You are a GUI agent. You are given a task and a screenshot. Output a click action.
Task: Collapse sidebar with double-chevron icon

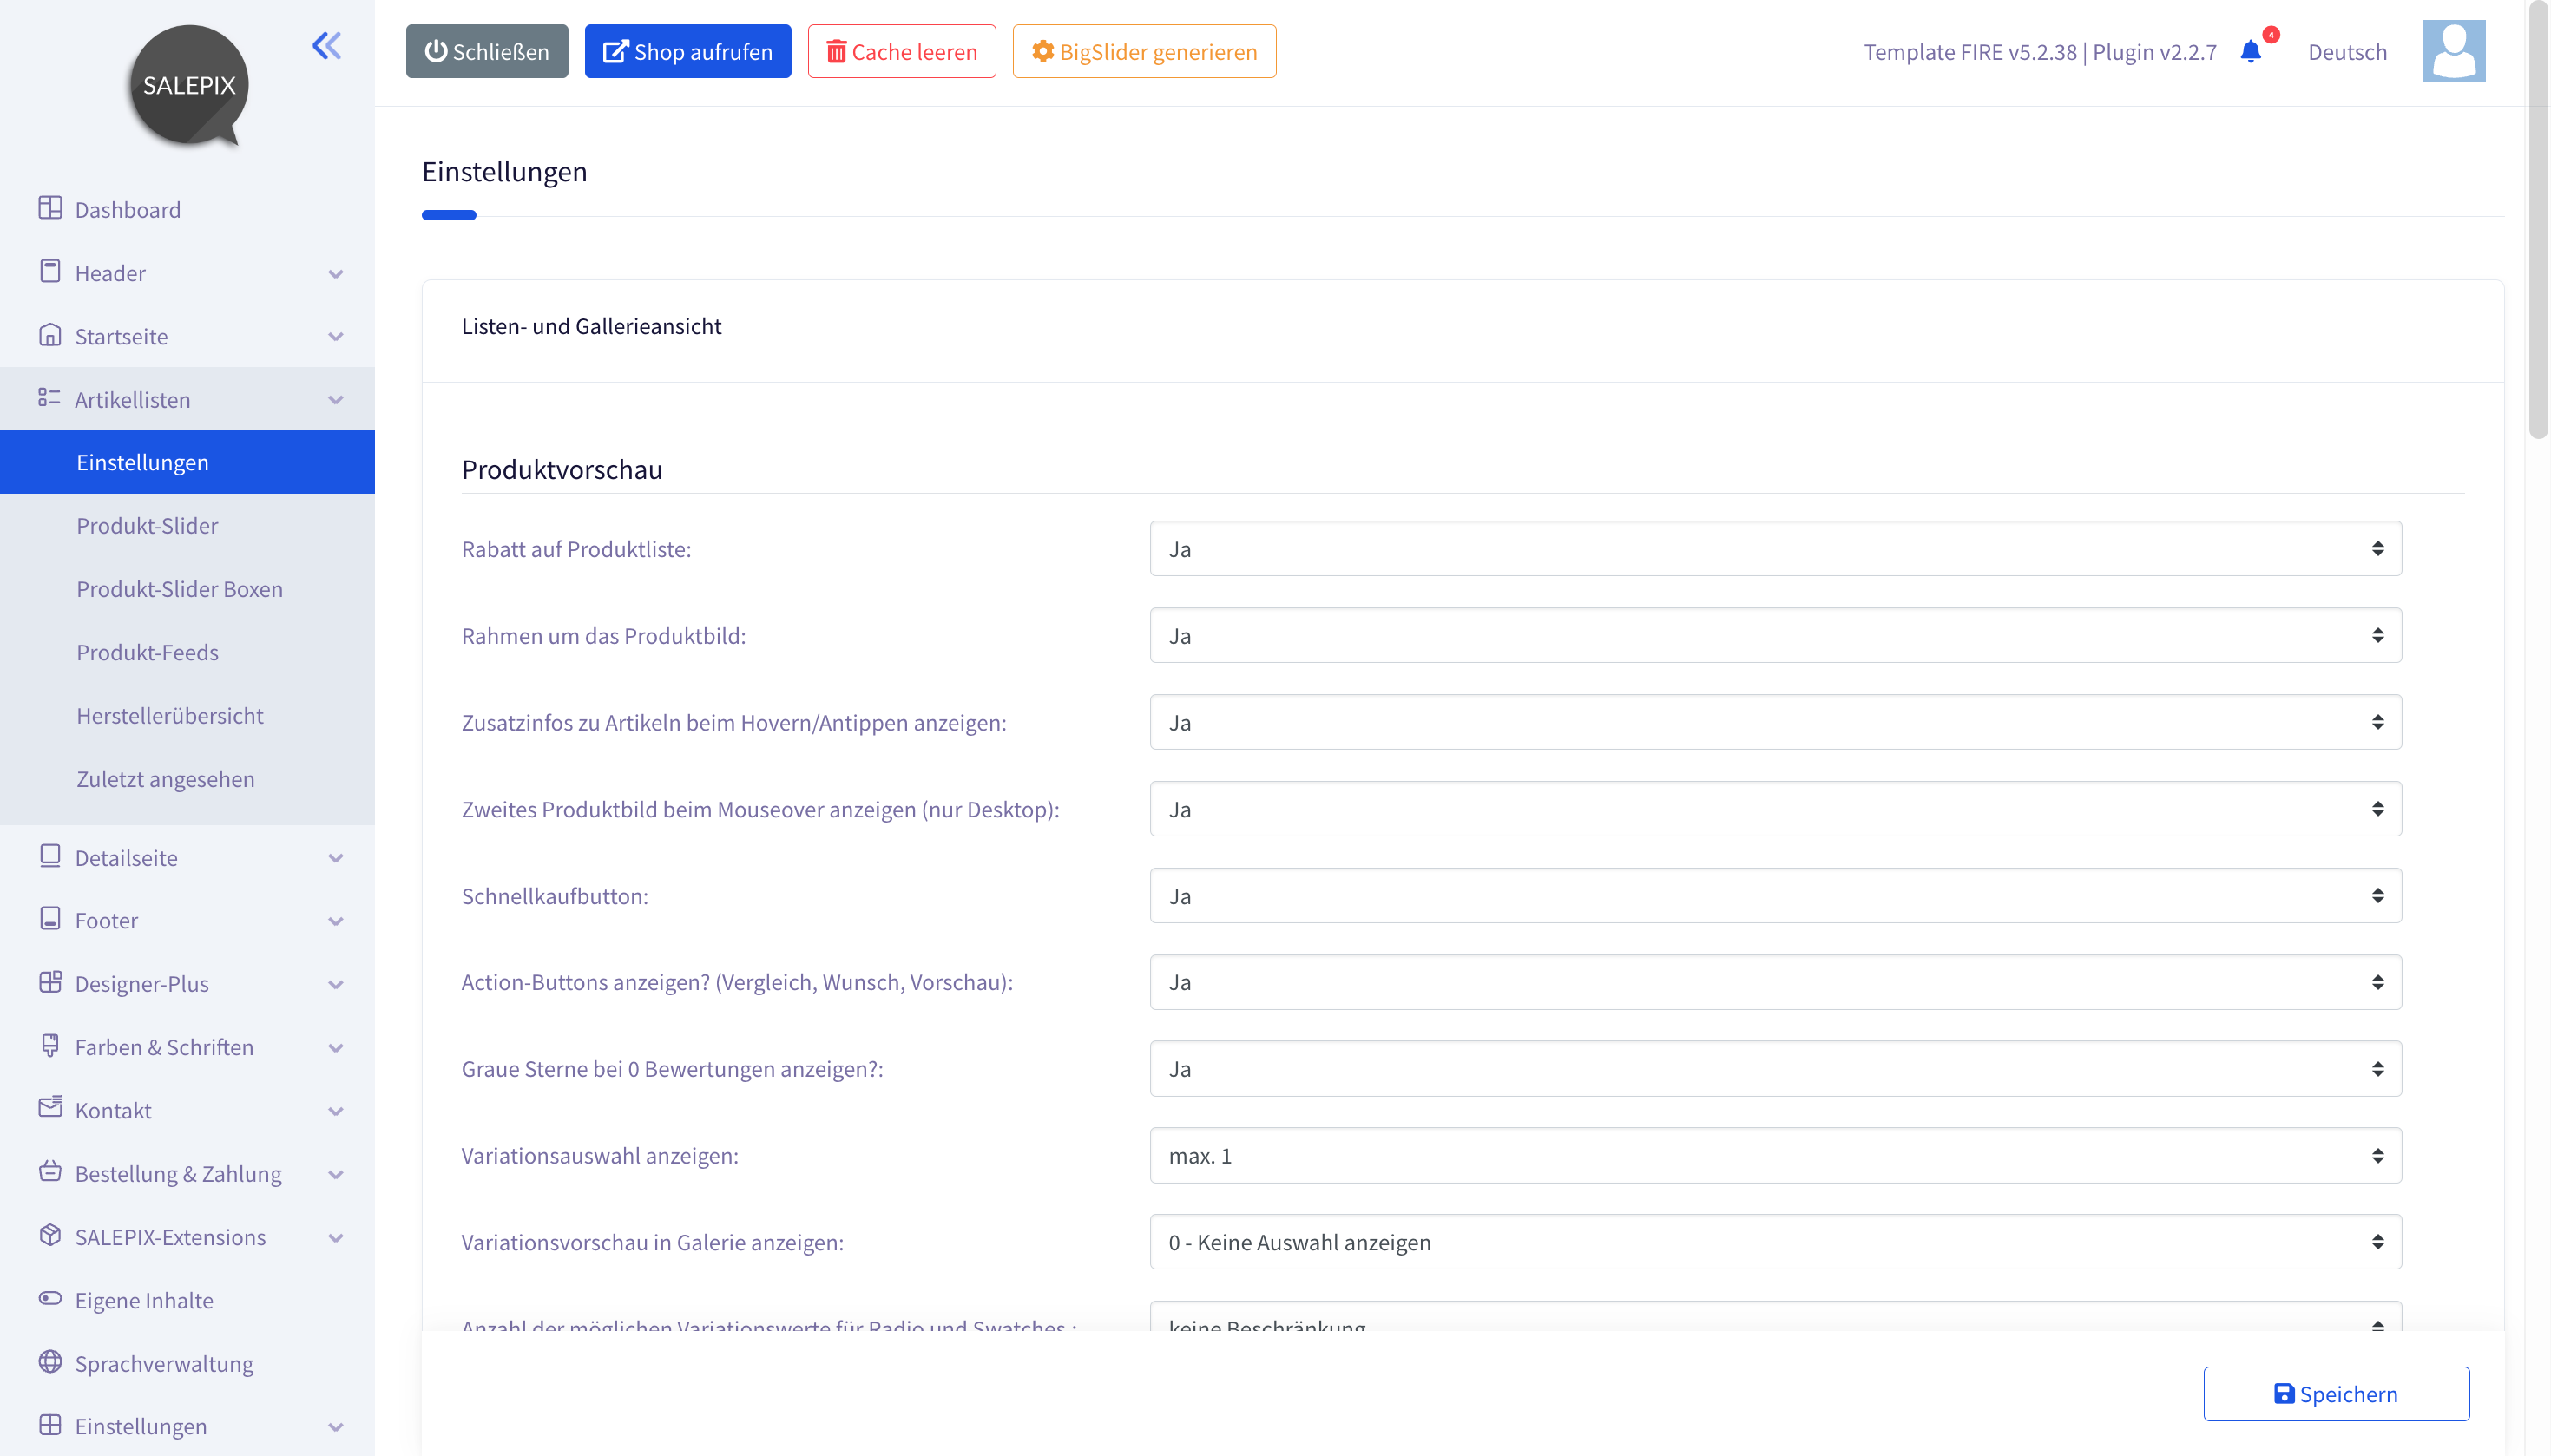point(326,46)
